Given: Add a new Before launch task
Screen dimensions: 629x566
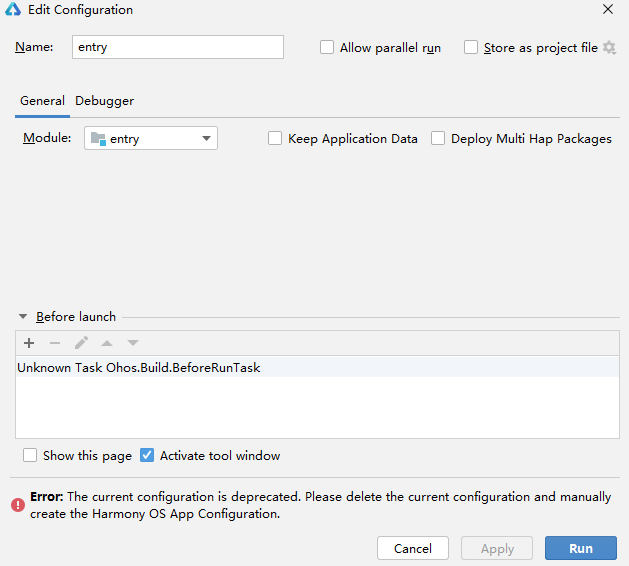Looking at the screenshot, I should click(x=29, y=343).
